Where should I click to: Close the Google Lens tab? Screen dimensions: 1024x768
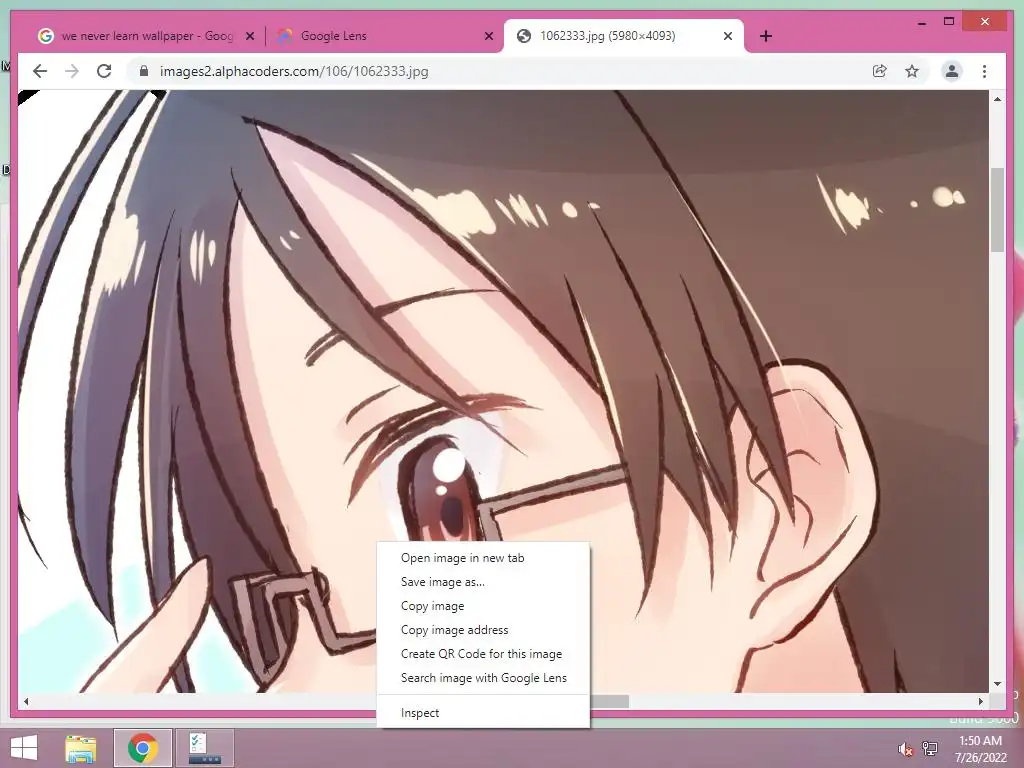pyautogui.click(x=488, y=36)
